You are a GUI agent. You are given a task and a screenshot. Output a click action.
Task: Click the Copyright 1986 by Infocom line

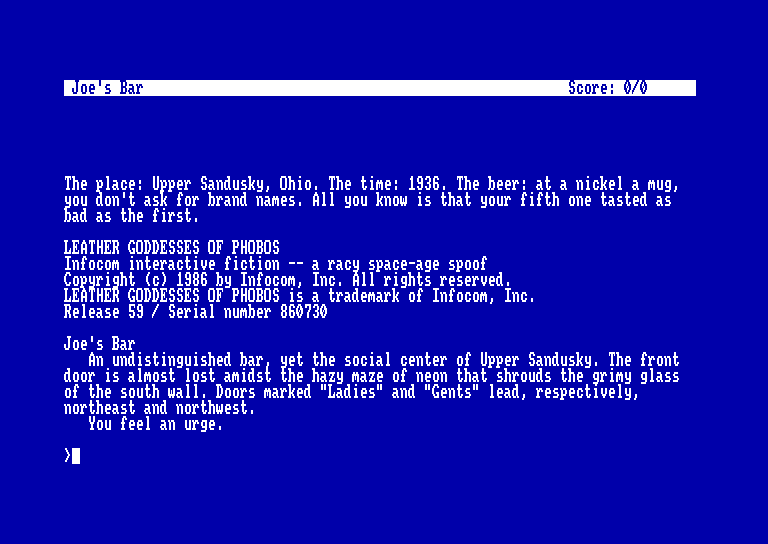click(x=288, y=280)
